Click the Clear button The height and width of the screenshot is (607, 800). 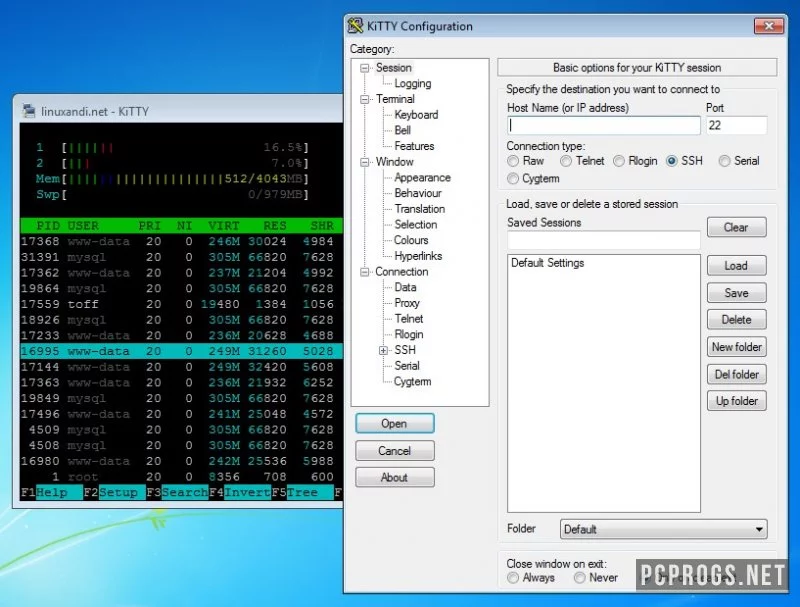(736, 227)
